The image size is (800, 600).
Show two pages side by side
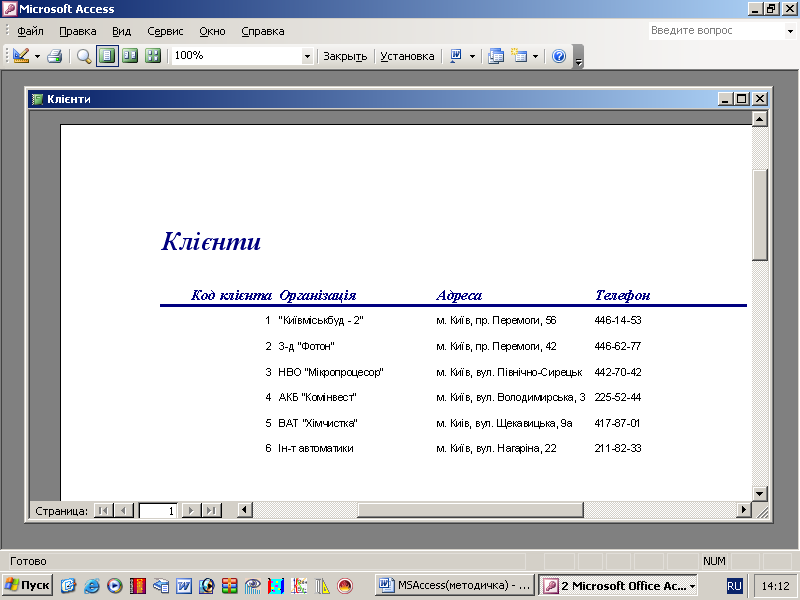pos(130,56)
